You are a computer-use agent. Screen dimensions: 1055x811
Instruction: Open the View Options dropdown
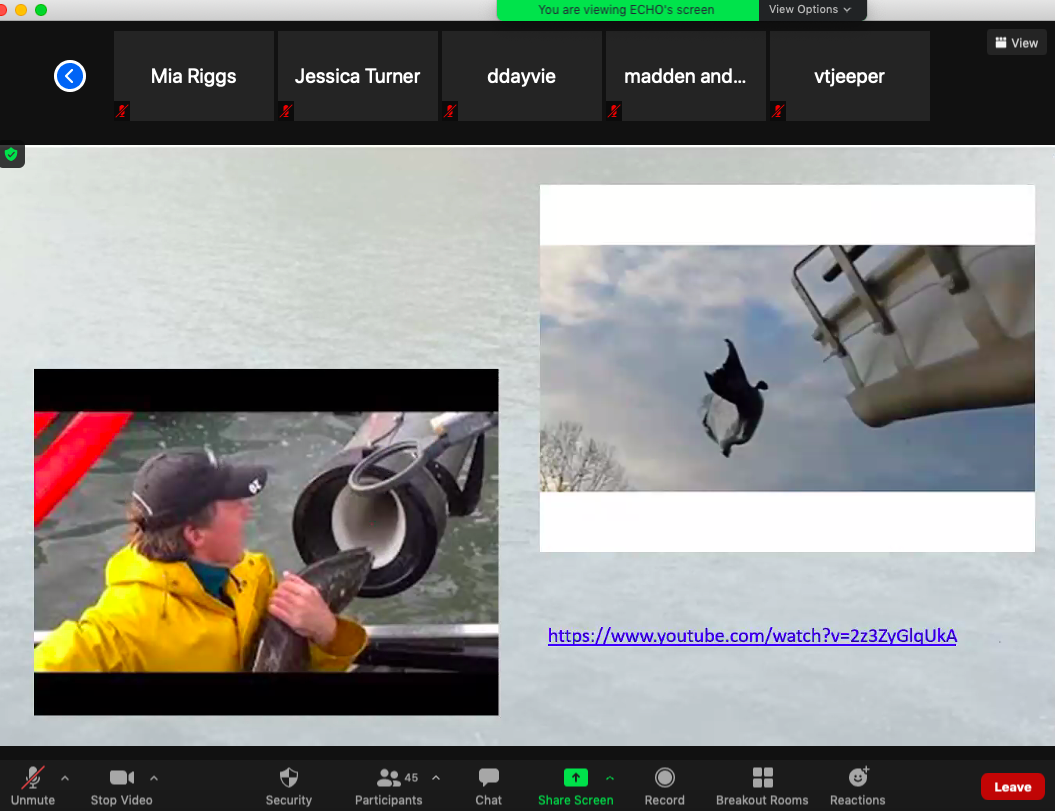pos(810,10)
